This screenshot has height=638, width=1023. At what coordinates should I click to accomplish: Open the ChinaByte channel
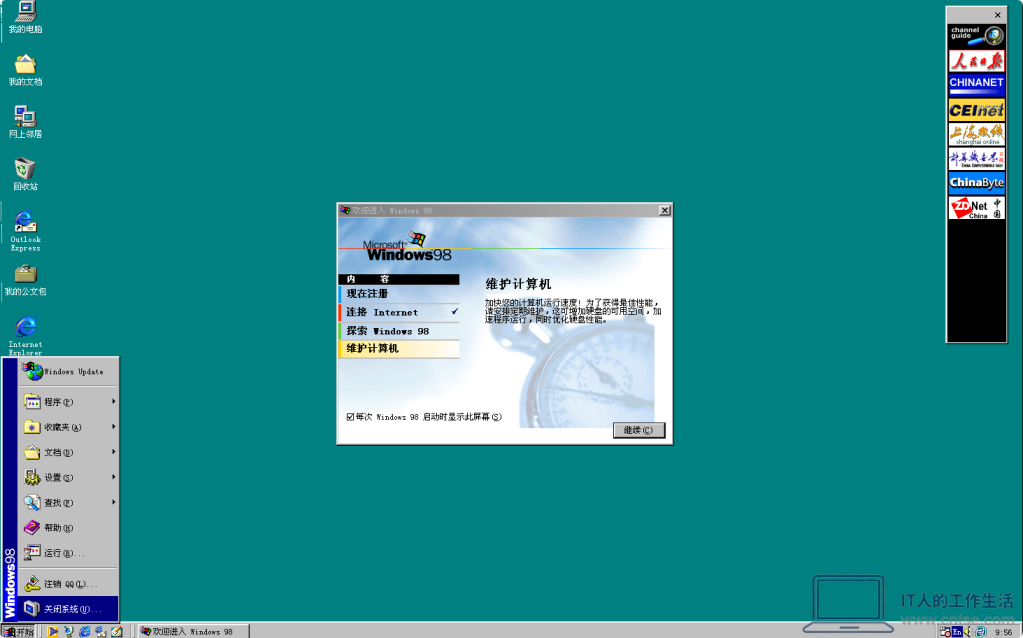coord(976,183)
